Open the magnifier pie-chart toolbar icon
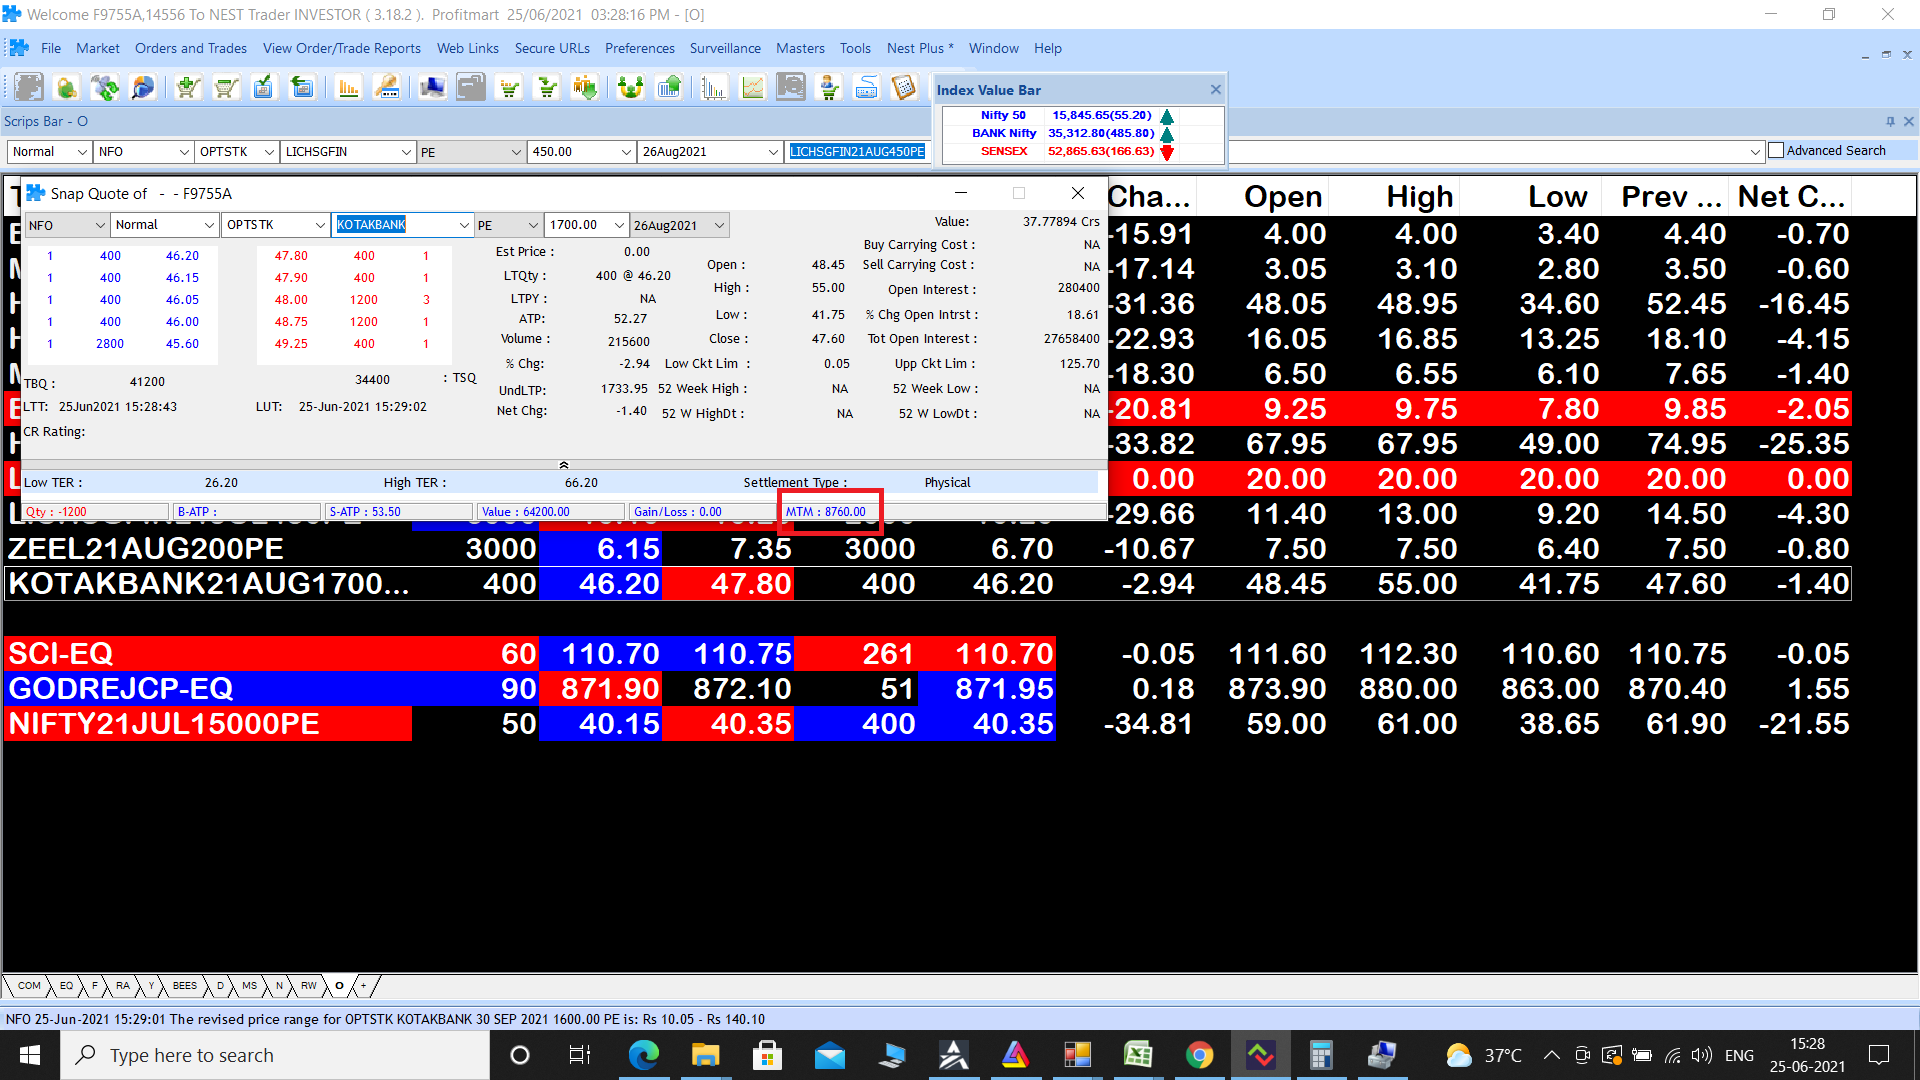The height and width of the screenshot is (1080, 1920). click(x=143, y=88)
